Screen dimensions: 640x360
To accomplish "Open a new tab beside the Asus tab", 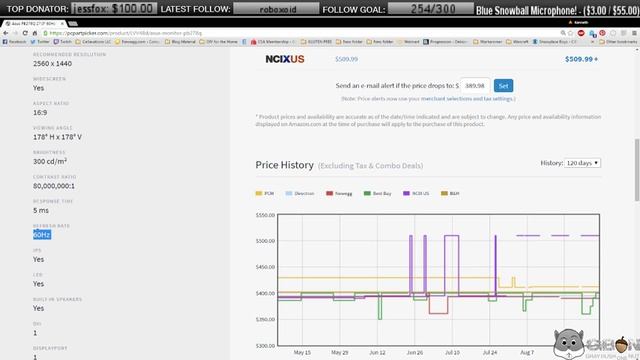I will (73, 24).
